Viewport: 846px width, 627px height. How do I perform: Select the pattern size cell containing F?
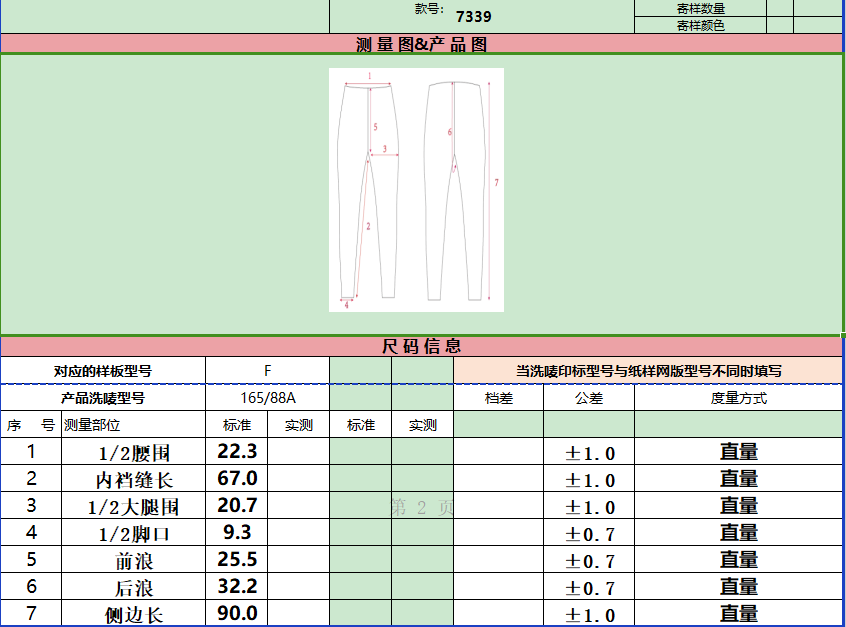[267, 371]
